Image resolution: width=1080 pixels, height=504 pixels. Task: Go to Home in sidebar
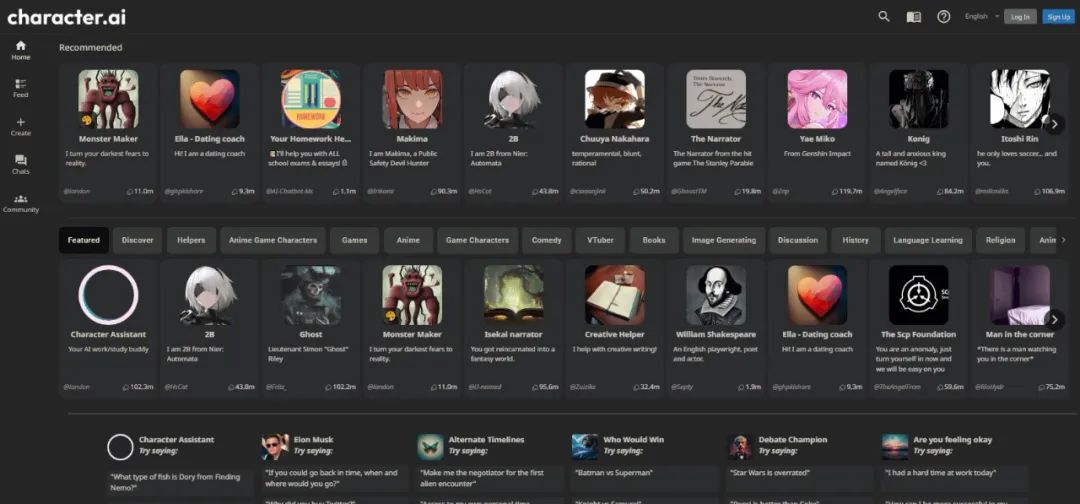click(21, 50)
